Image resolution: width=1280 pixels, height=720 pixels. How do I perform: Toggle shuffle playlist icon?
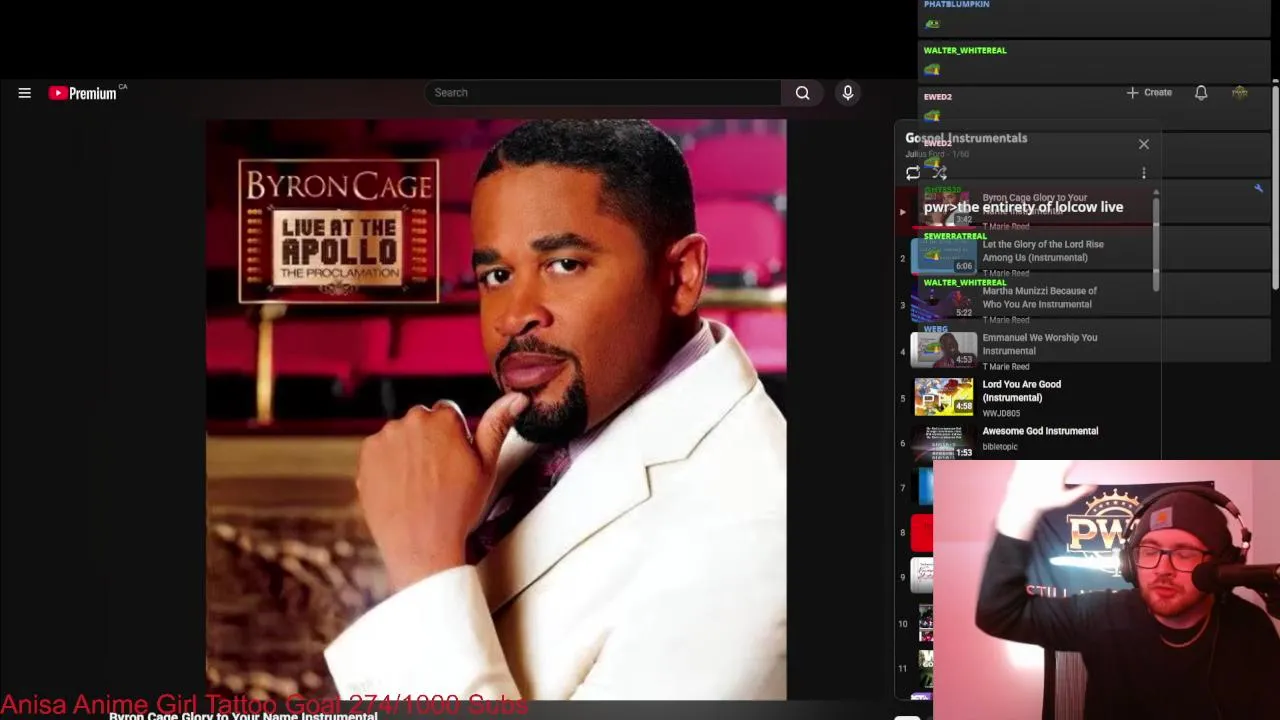point(939,173)
